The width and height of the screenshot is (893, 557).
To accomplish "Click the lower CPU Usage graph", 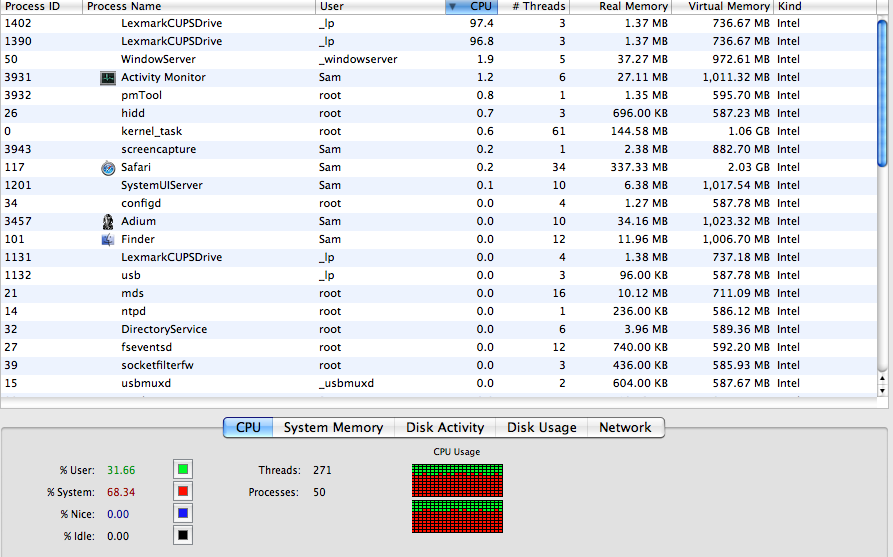I will tap(457, 516).
